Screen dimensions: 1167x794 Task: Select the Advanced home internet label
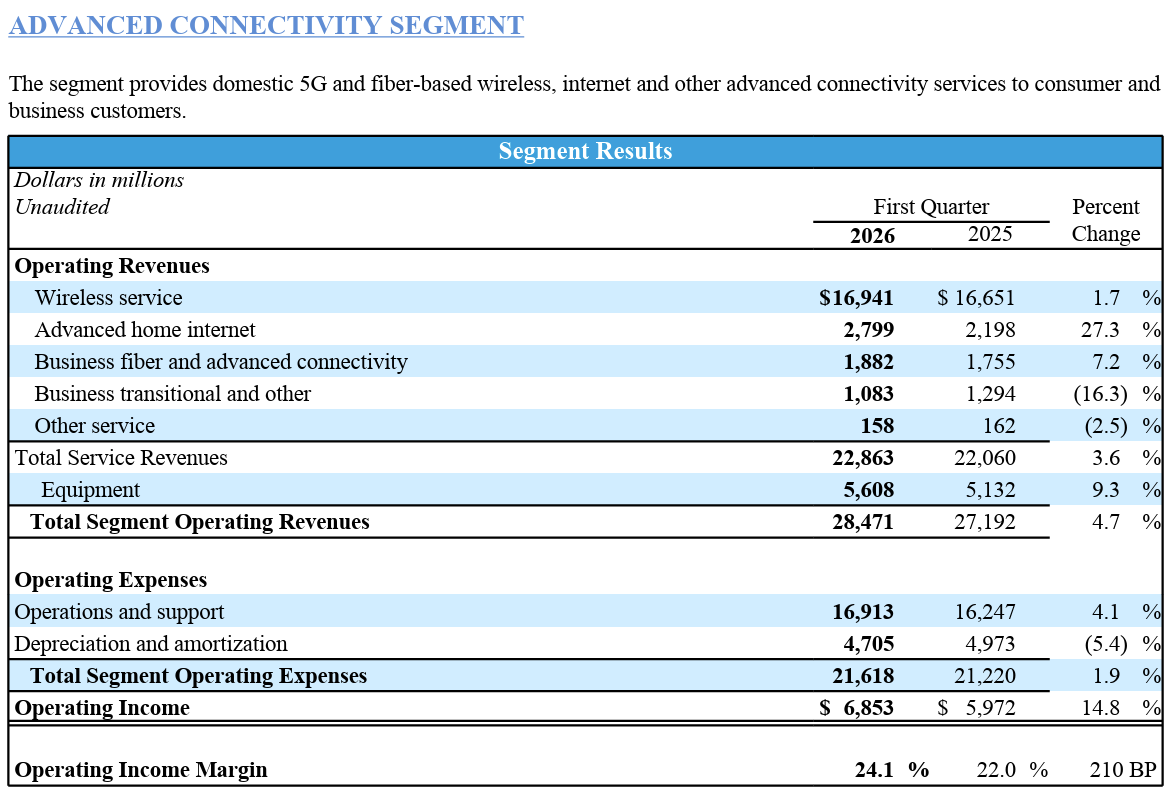point(145,330)
